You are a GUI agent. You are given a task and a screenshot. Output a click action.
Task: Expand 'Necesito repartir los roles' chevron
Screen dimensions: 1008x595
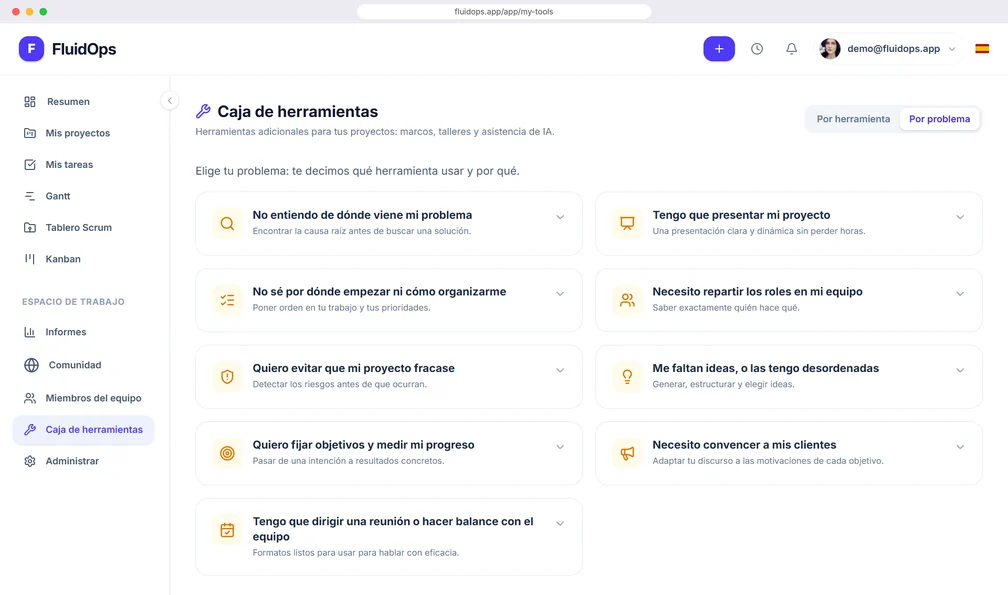[x=960, y=294]
